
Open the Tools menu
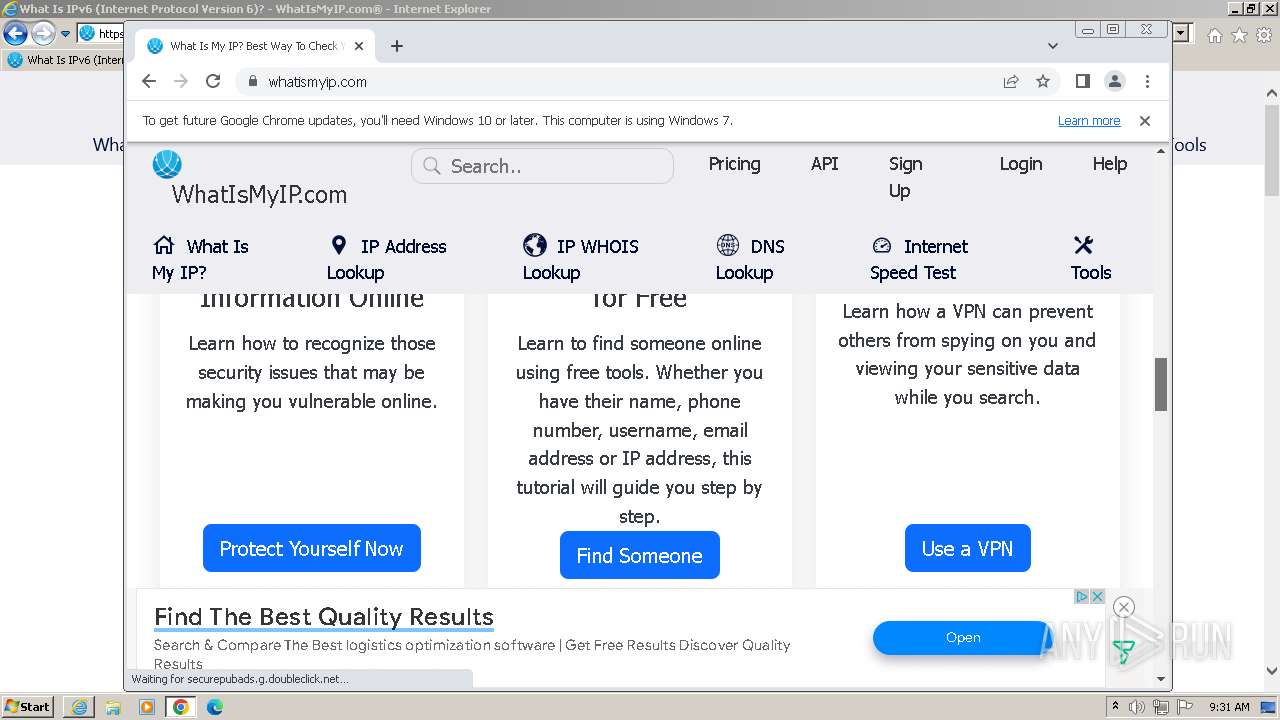(1090, 259)
